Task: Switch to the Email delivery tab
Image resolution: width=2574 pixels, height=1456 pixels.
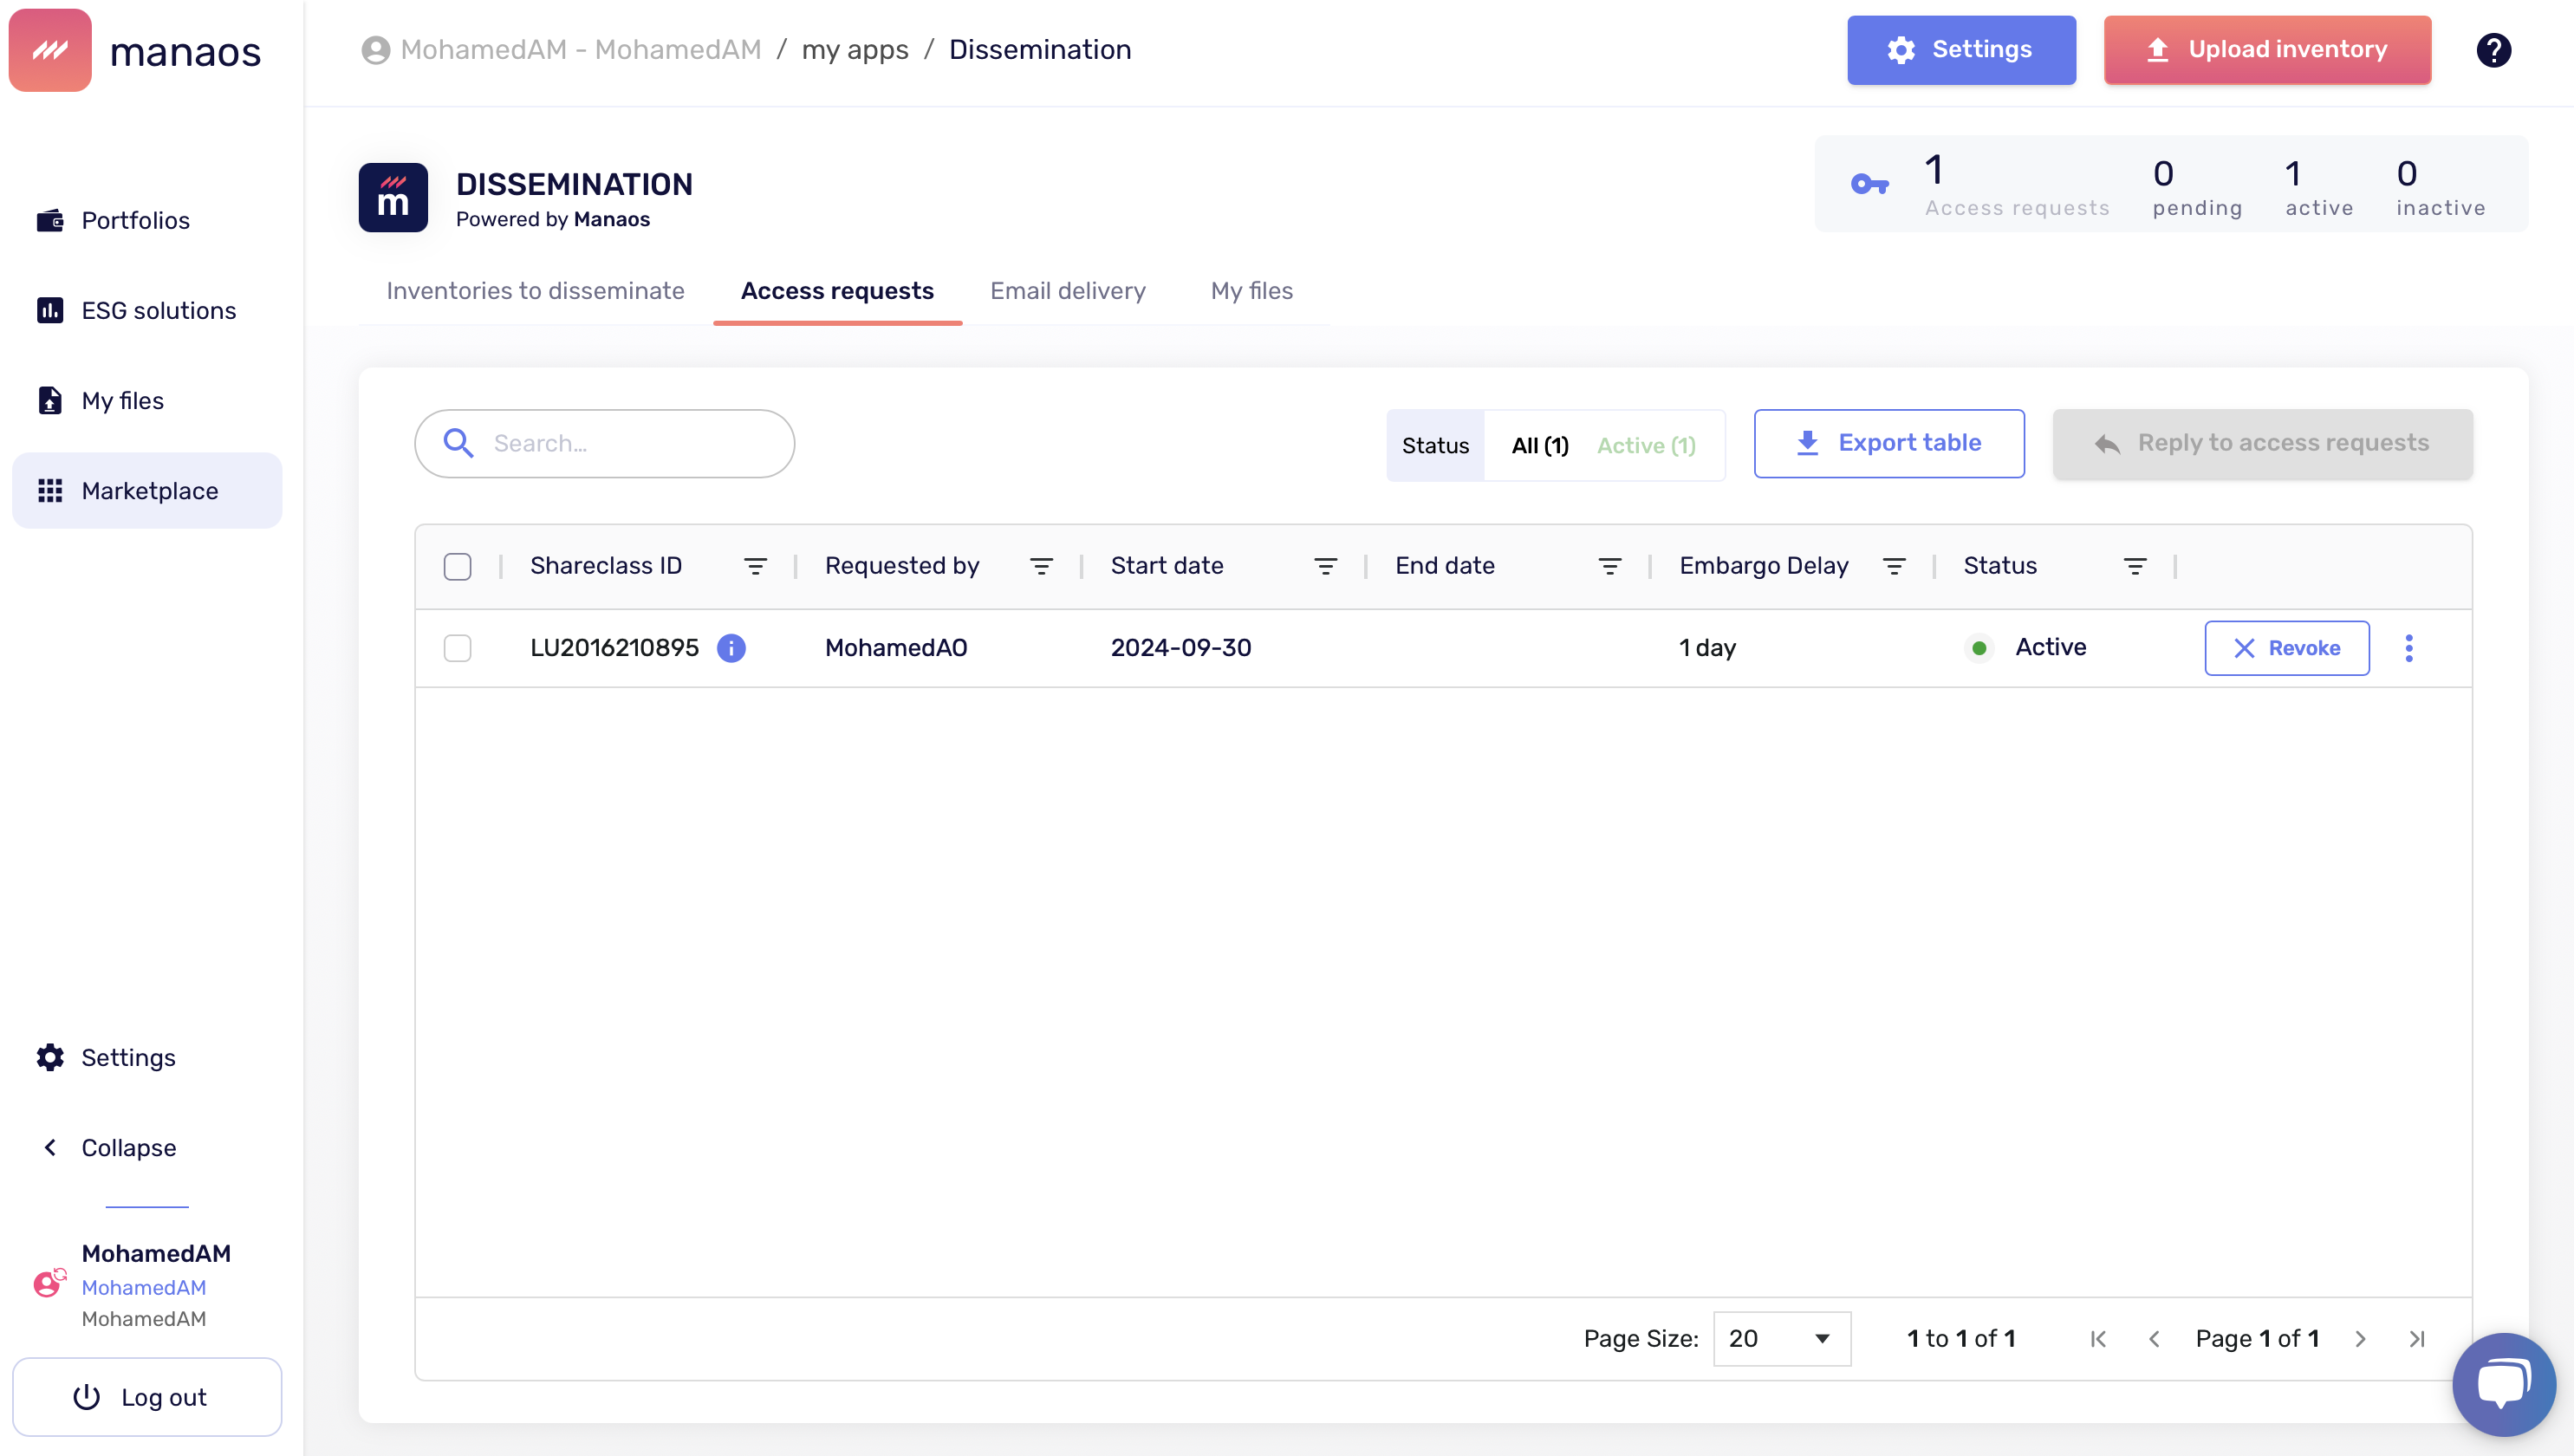Action: point(1067,291)
